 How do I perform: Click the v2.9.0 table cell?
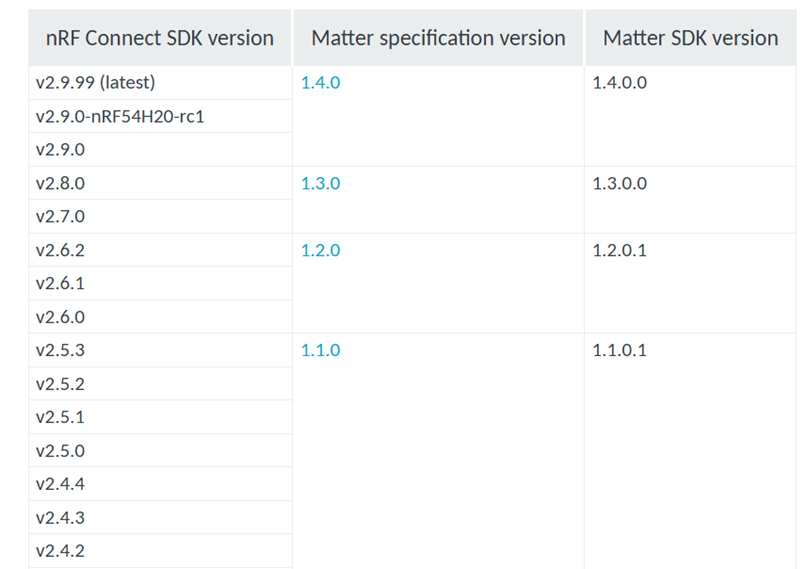tap(60, 150)
